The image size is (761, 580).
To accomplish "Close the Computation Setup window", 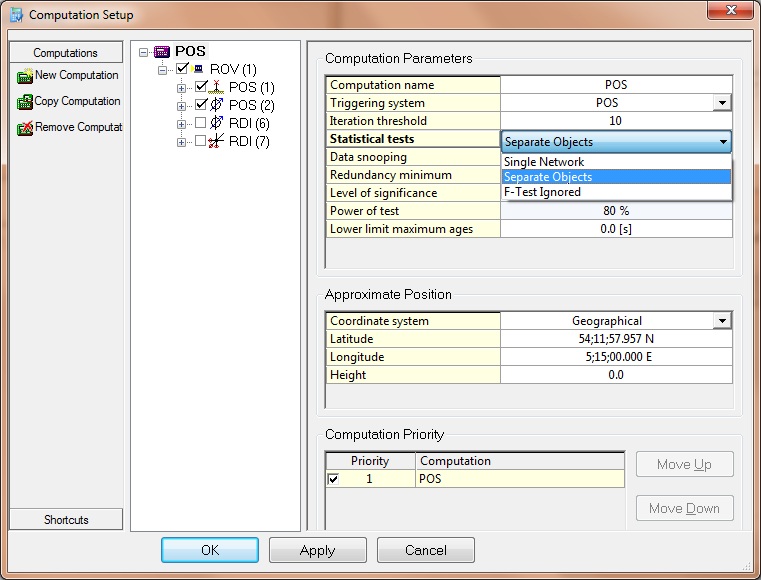I will click(732, 10).
